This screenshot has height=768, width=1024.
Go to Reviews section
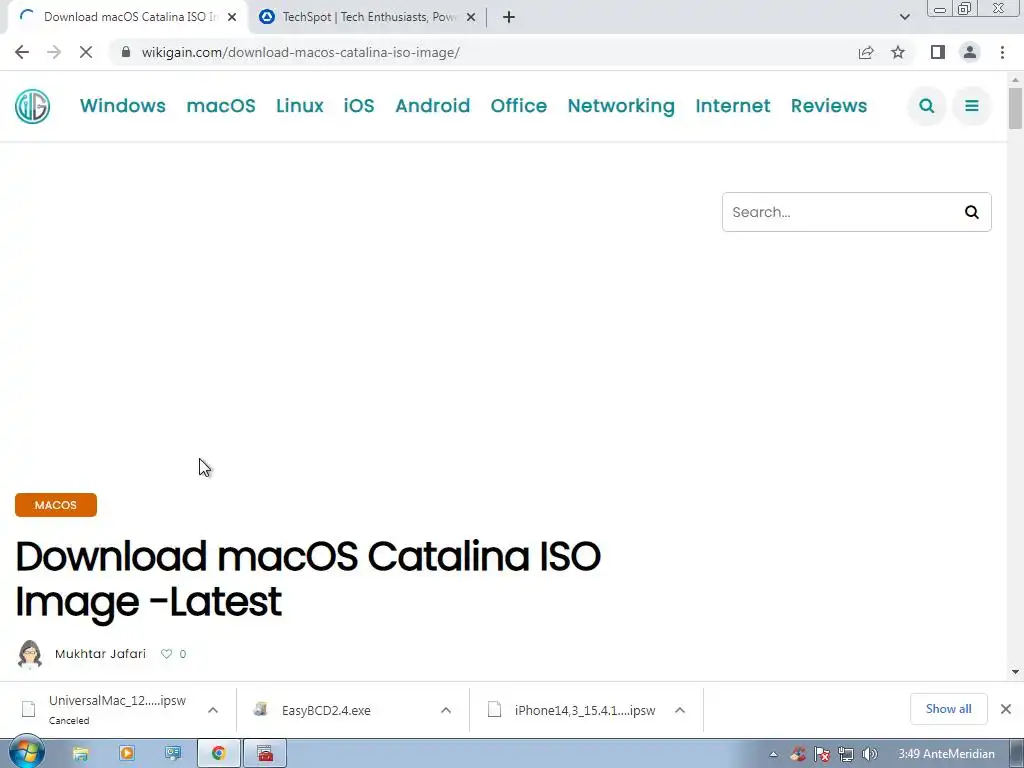tap(829, 106)
